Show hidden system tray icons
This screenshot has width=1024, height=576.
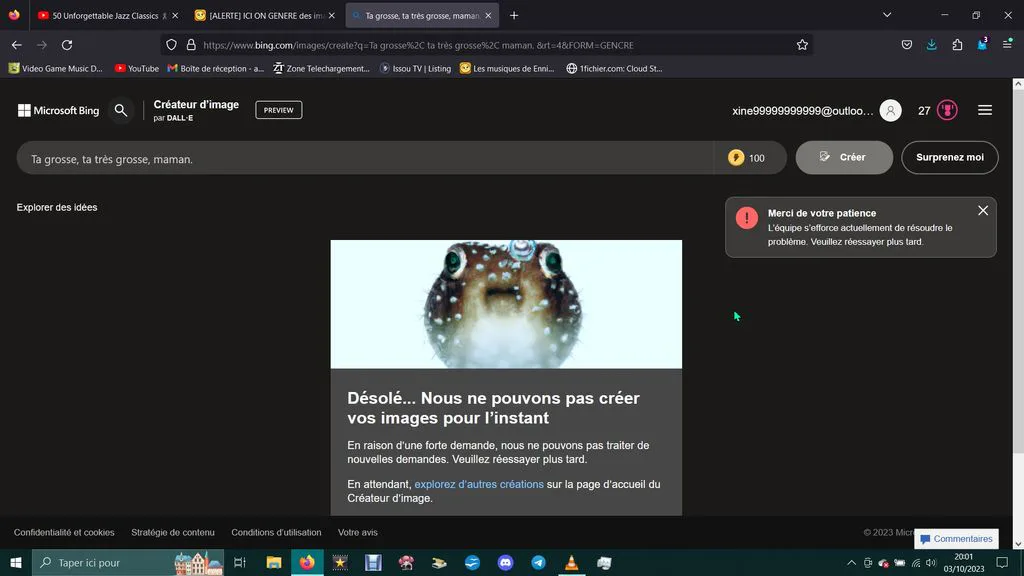[x=851, y=563]
